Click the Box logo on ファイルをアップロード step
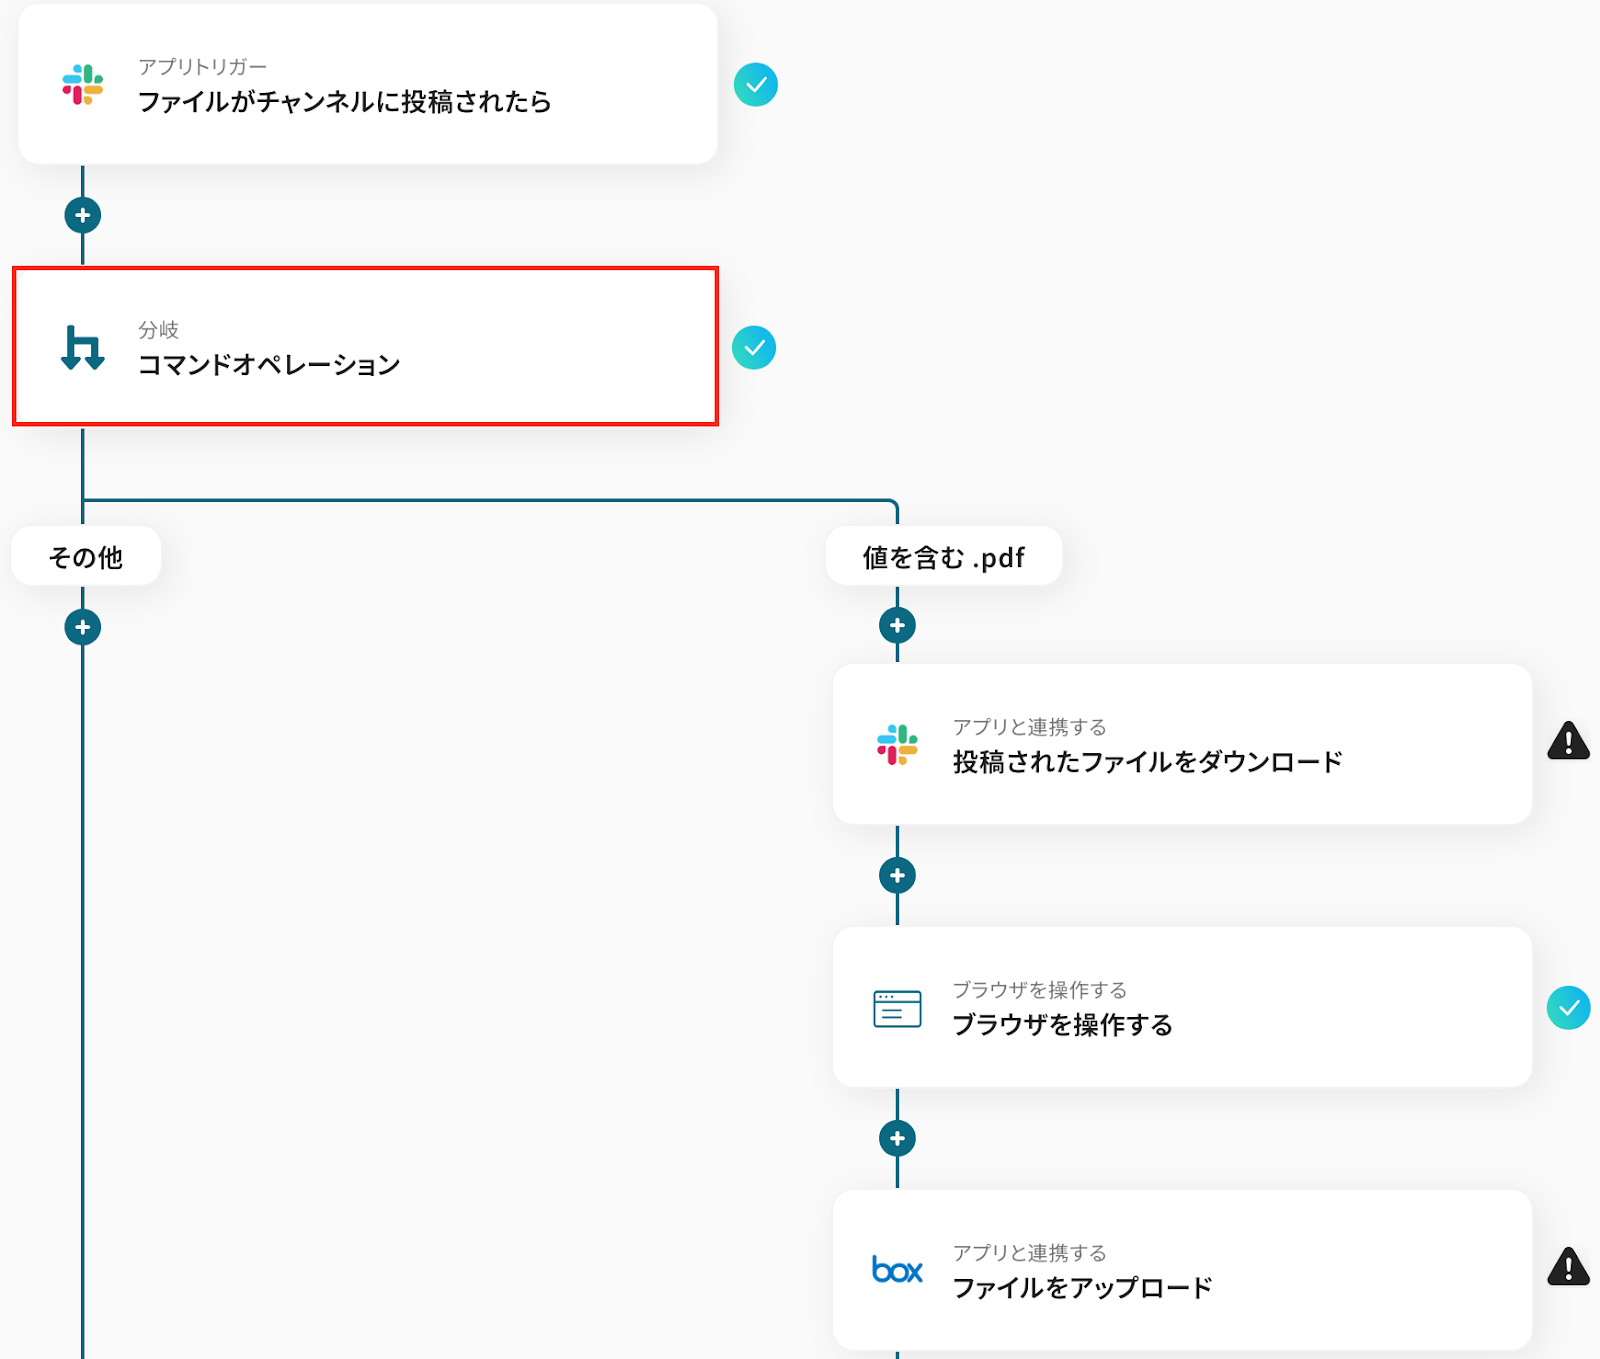The image size is (1600, 1359). point(897,1270)
